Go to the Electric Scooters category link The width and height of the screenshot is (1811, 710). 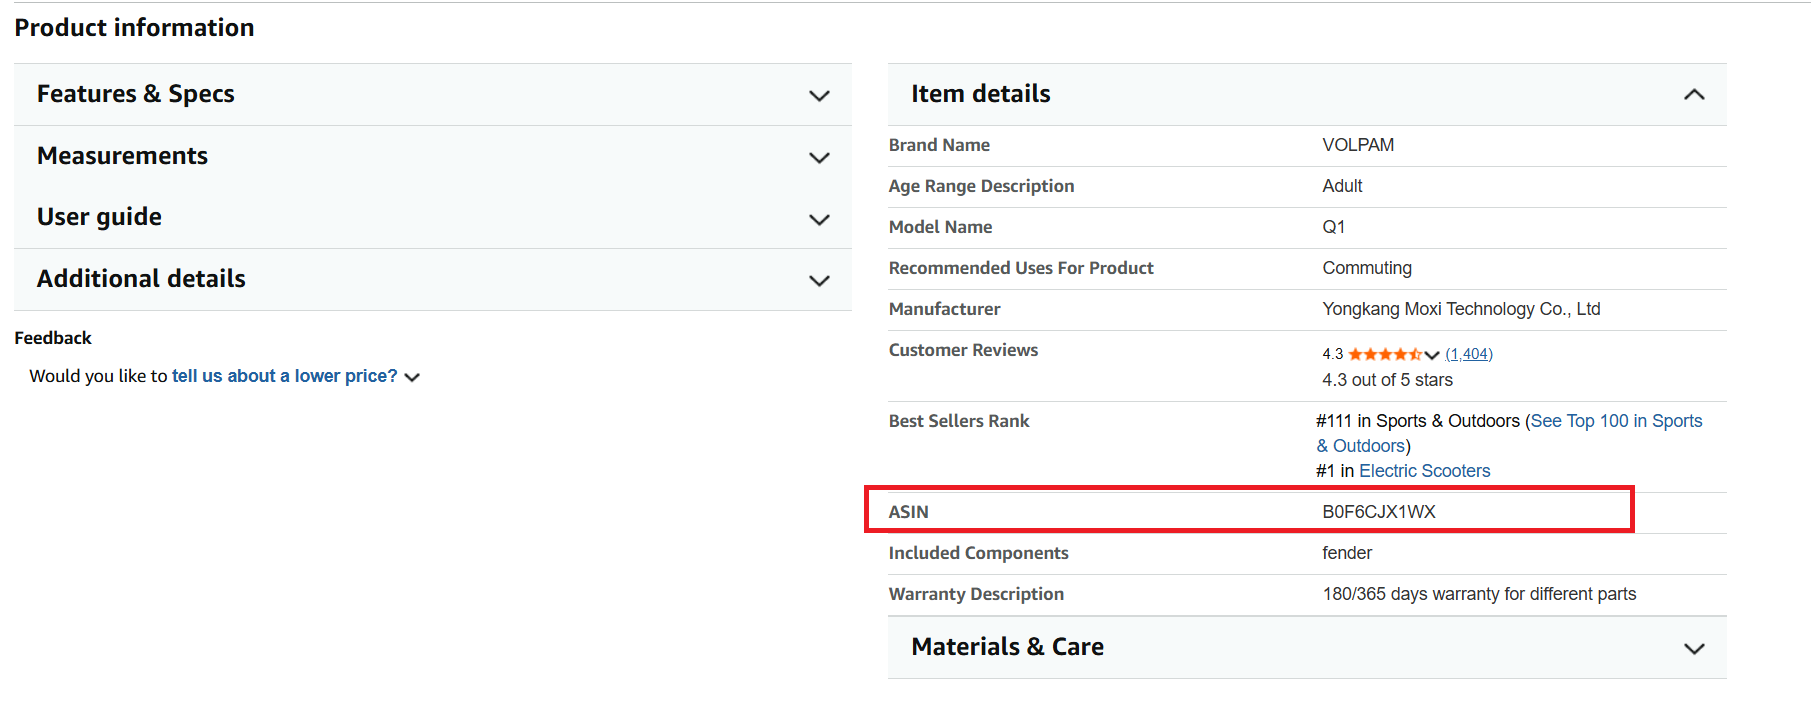coord(1424,471)
